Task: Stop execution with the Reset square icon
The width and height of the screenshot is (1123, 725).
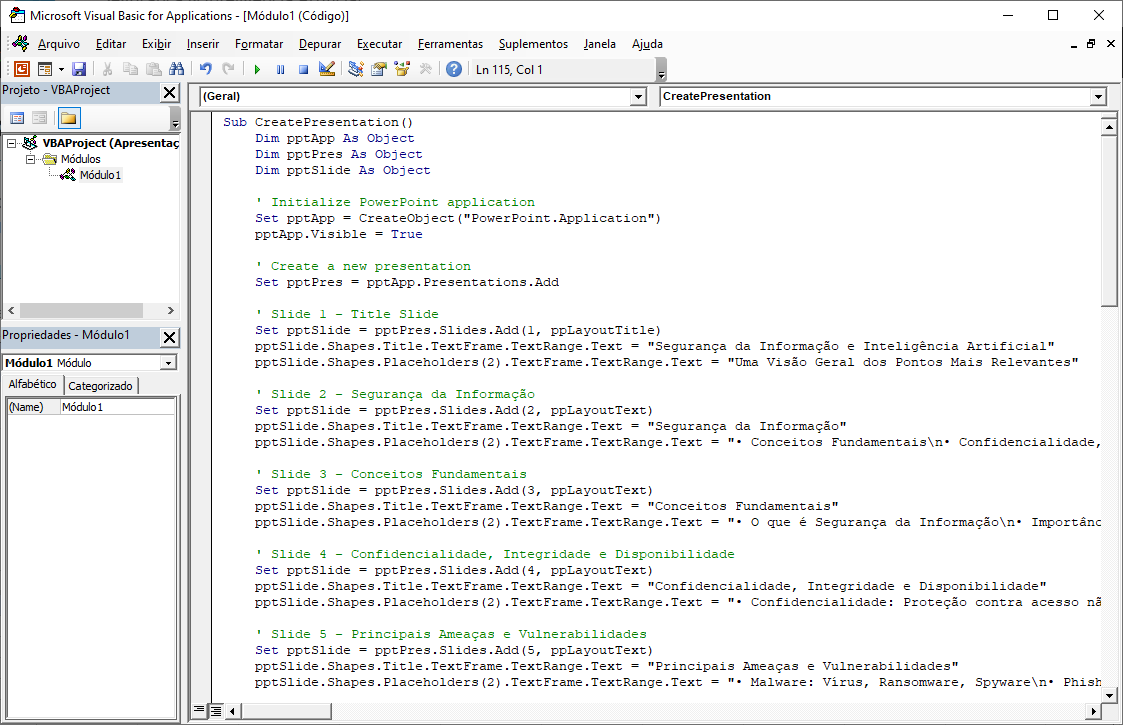Action: (303, 69)
